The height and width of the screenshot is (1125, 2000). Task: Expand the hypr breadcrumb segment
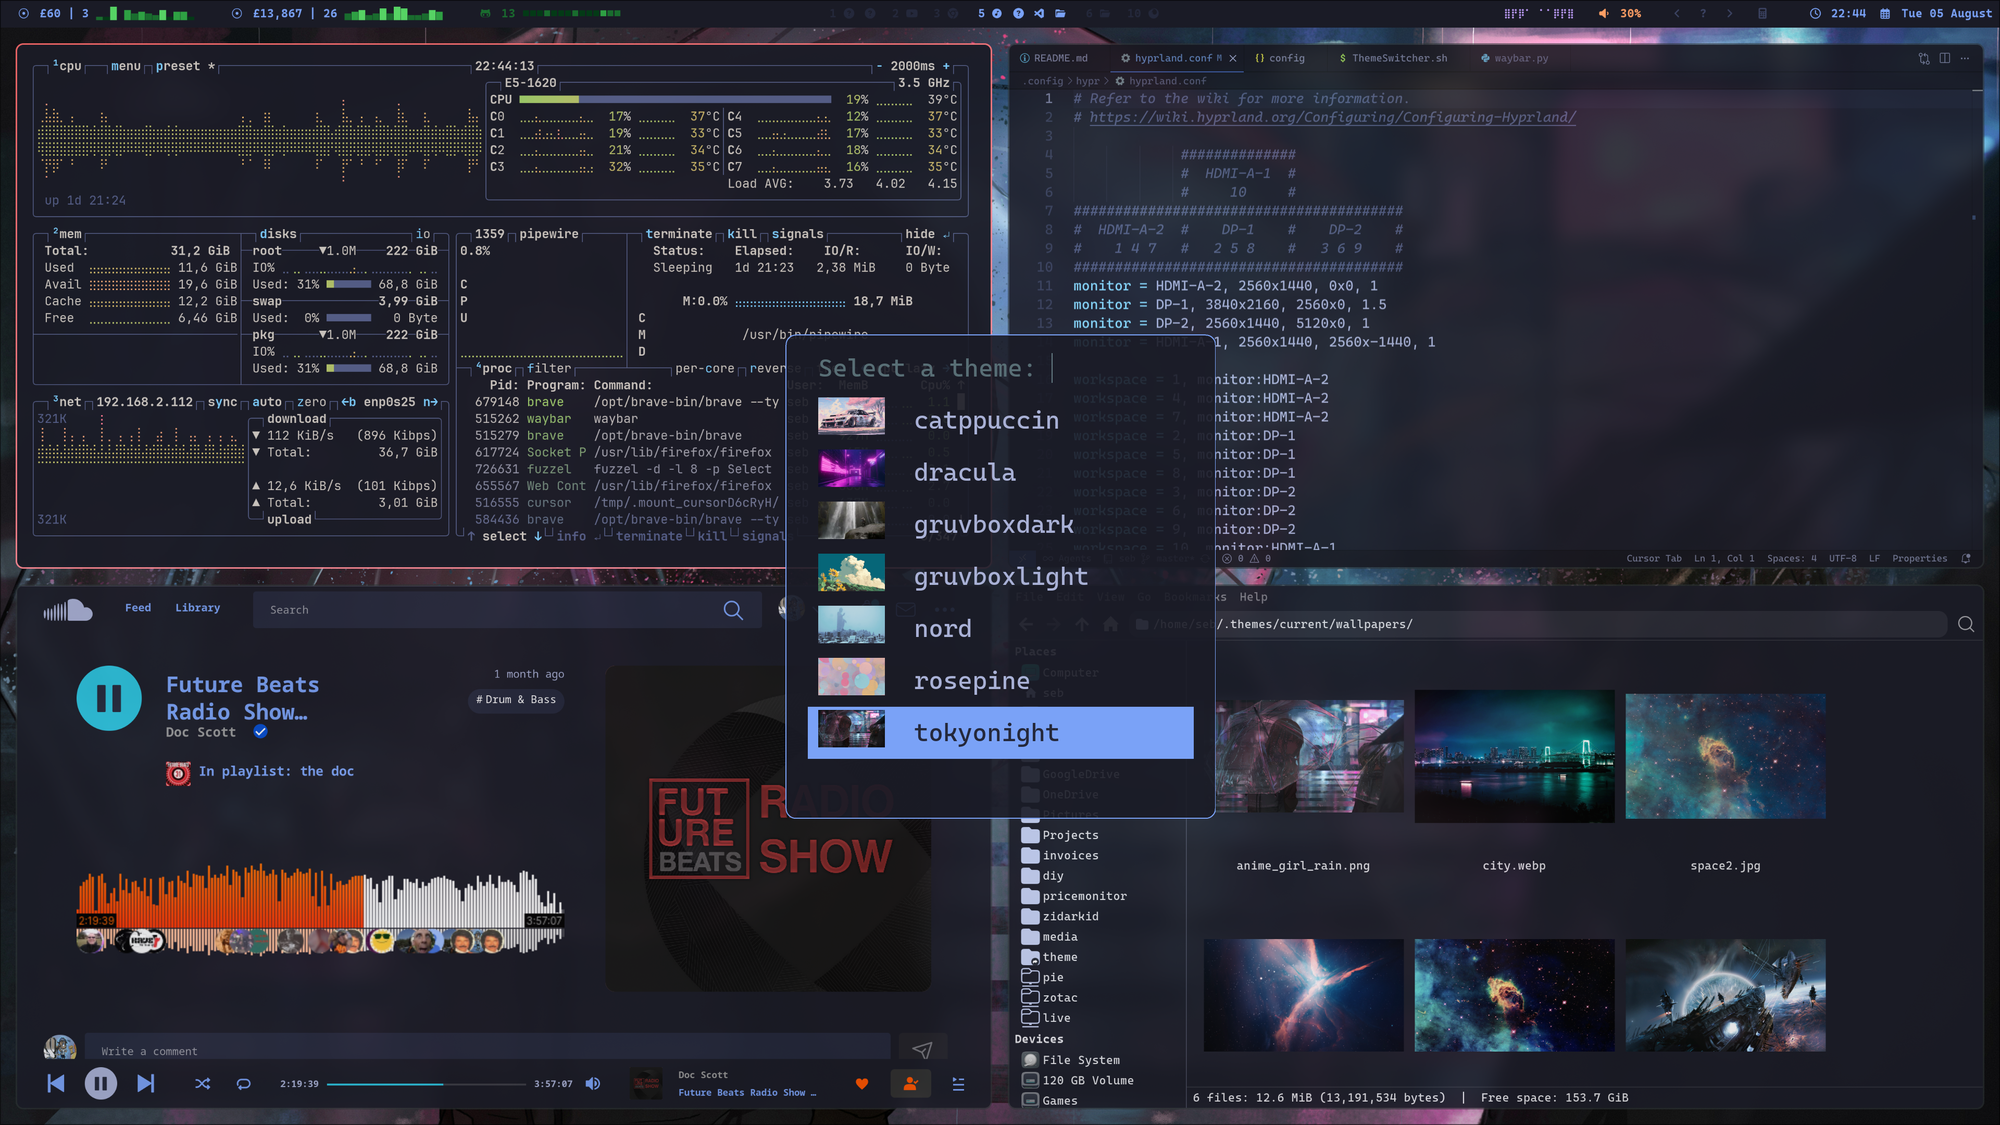(1087, 81)
